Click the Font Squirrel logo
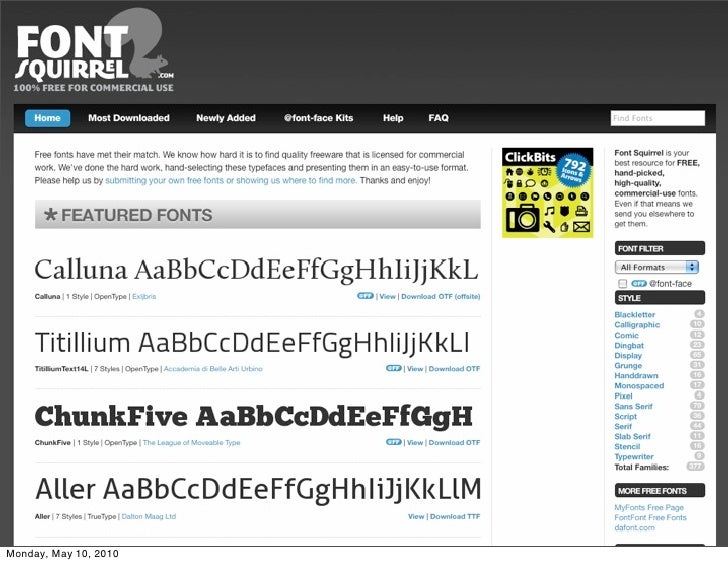The width and height of the screenshot is (728, 564). 94,51
